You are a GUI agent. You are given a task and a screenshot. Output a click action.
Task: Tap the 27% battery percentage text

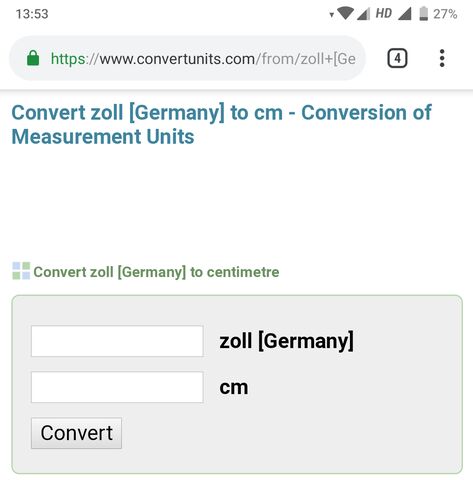pyautogui.click(x=445, y=14)
